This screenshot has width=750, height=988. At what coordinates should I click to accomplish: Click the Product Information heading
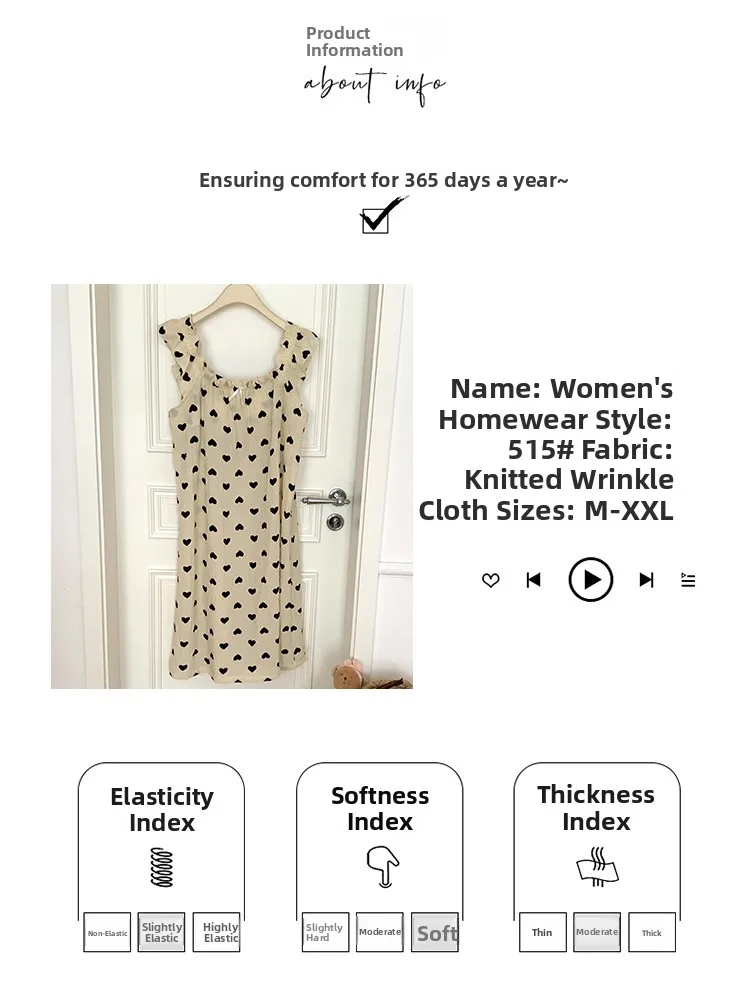point(354,42)
